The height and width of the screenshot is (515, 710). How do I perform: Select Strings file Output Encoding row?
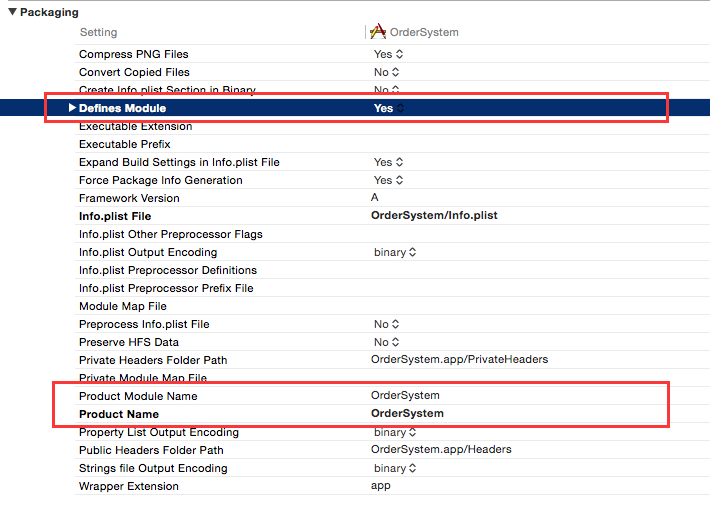[x=392, y=468]
